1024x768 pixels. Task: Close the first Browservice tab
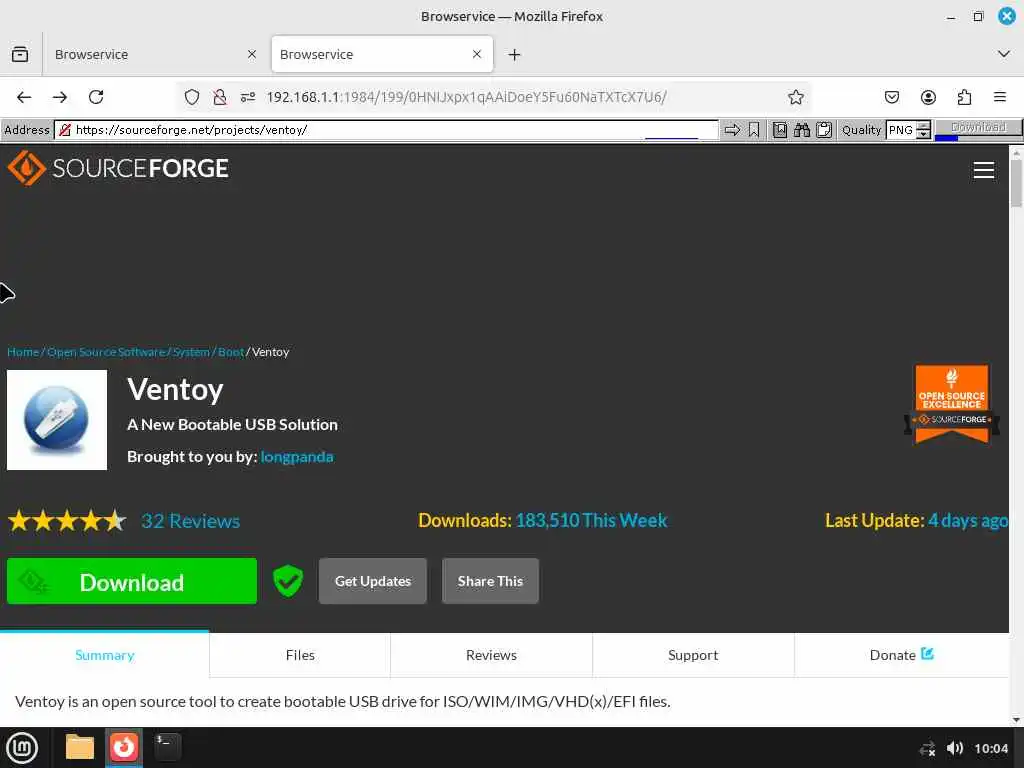click(x=252, y=54)
